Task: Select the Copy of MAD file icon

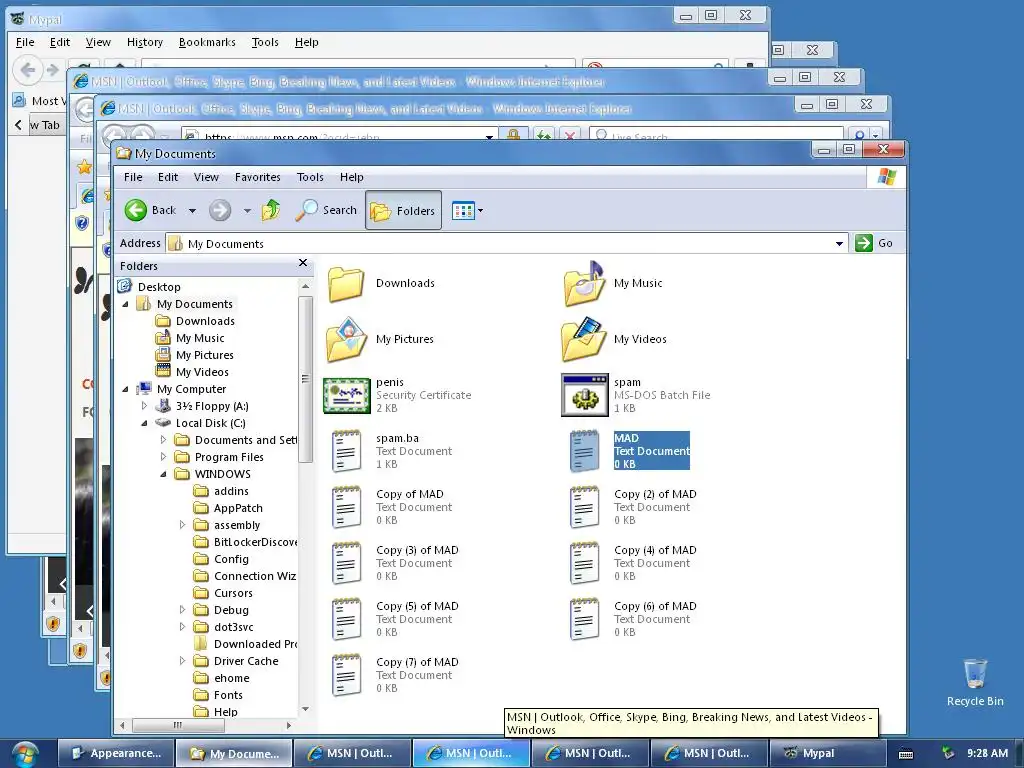Action: point(346,507)
